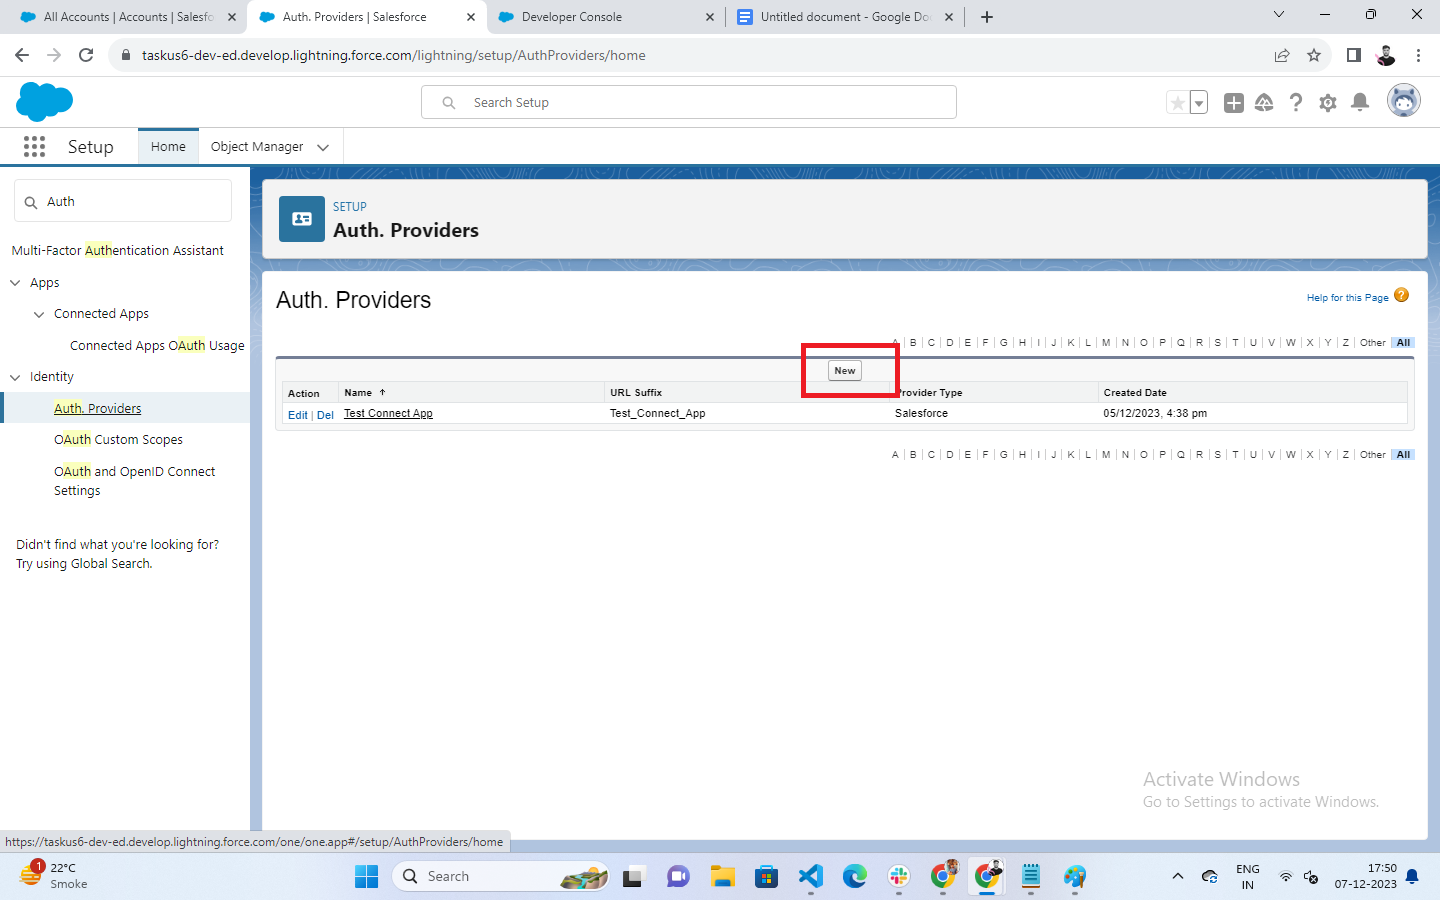Screen dimensions: 1440x900
Task: Click the Auth. Providers header icon
Action: click(302, 219)
